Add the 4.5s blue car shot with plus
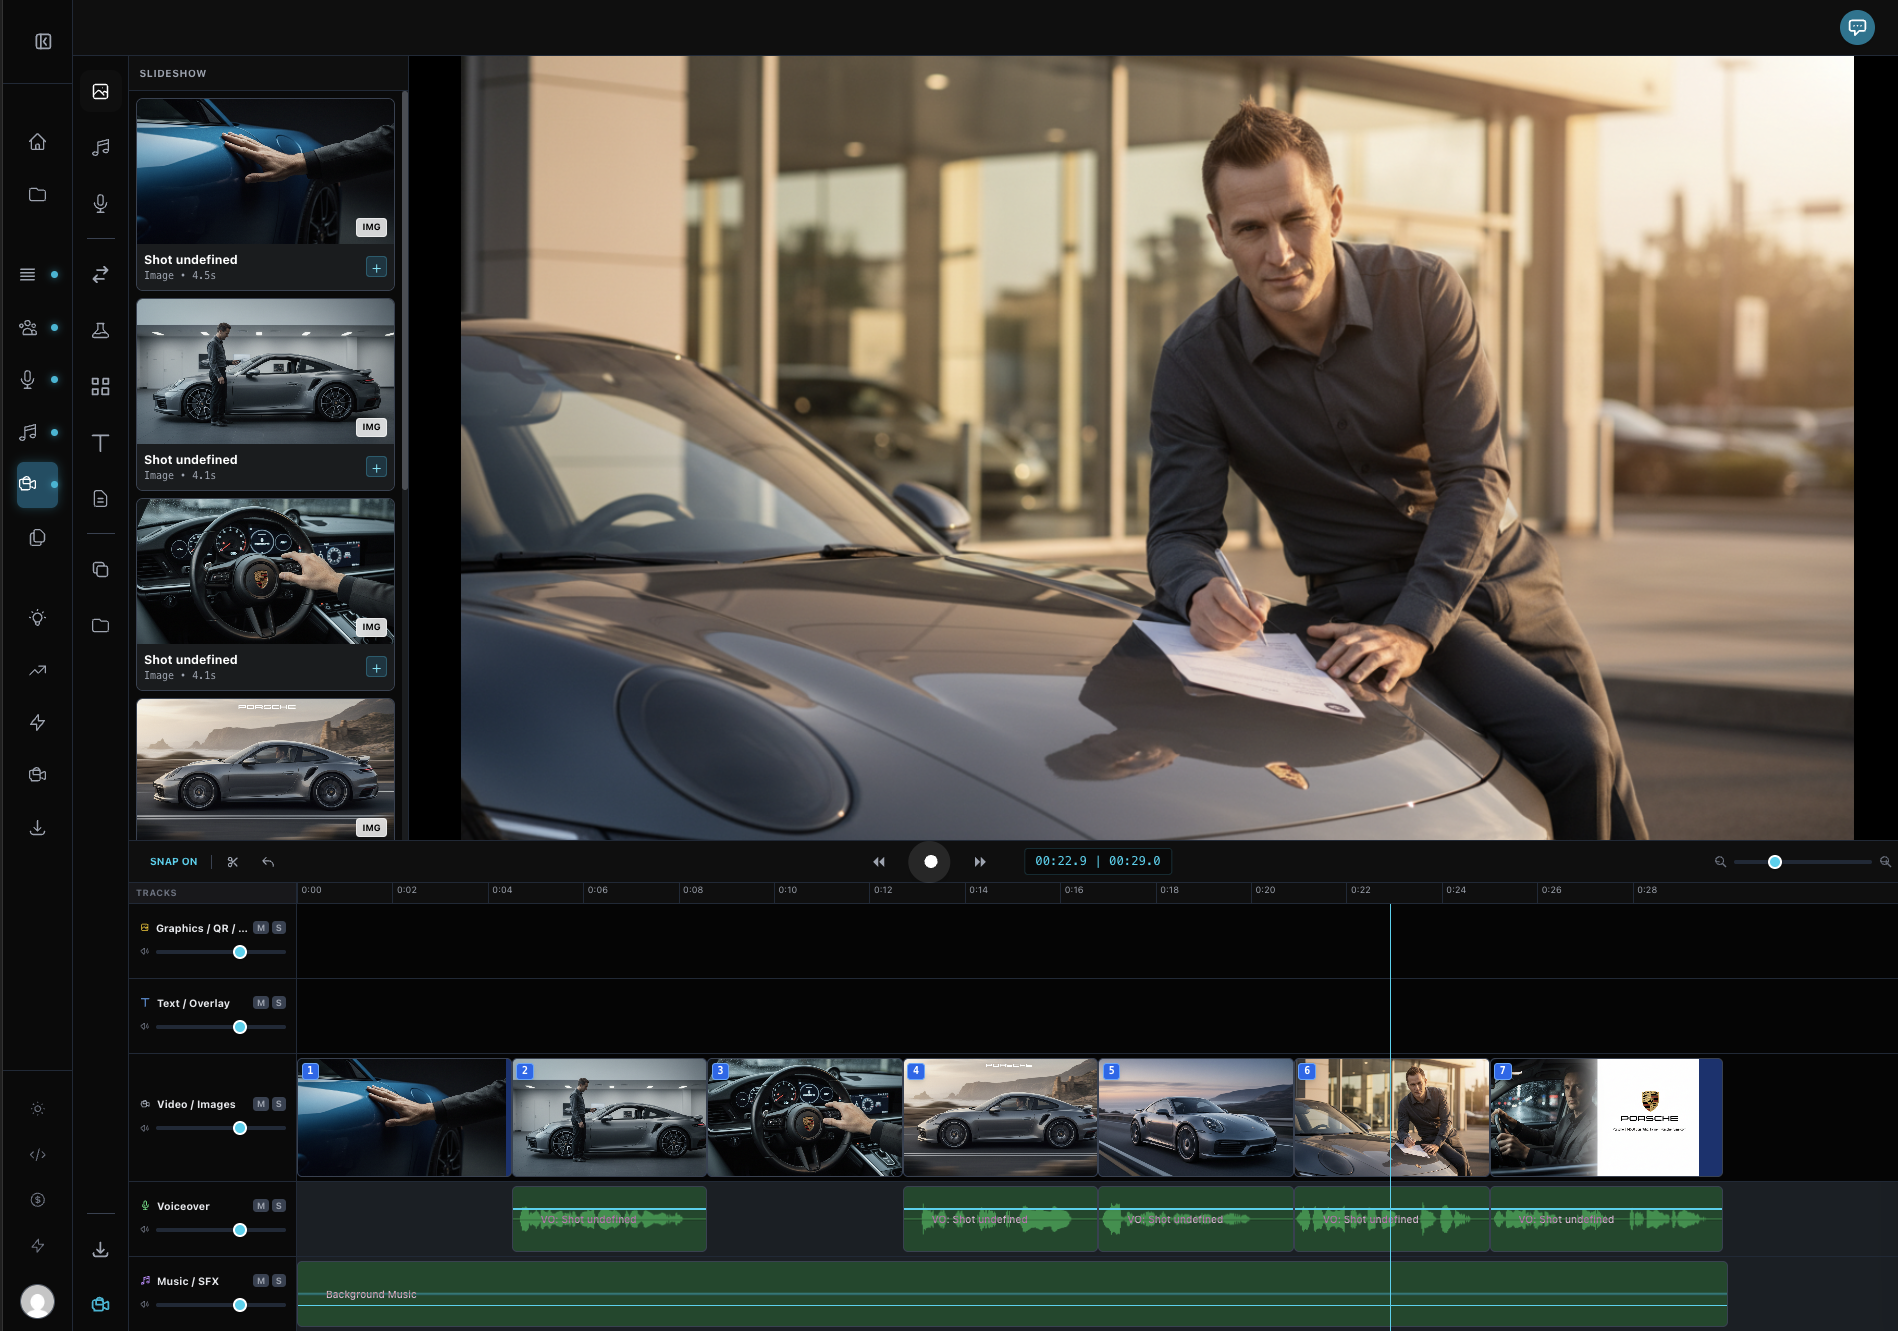 pyautogui.click(x=376, y=267)
